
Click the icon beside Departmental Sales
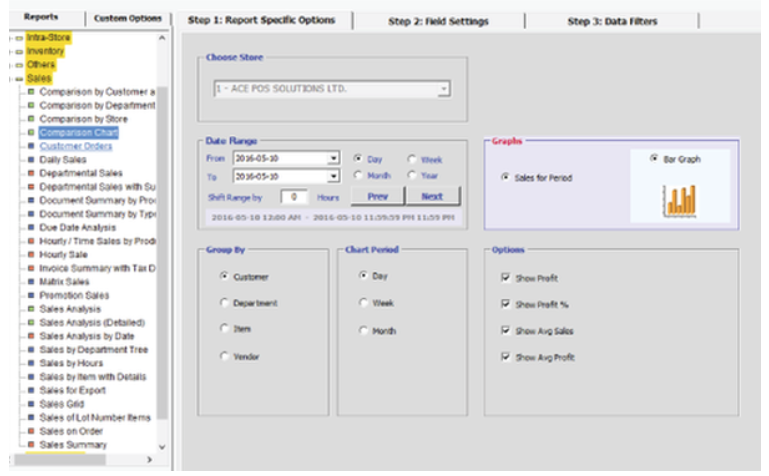click(x=31, y=173)
